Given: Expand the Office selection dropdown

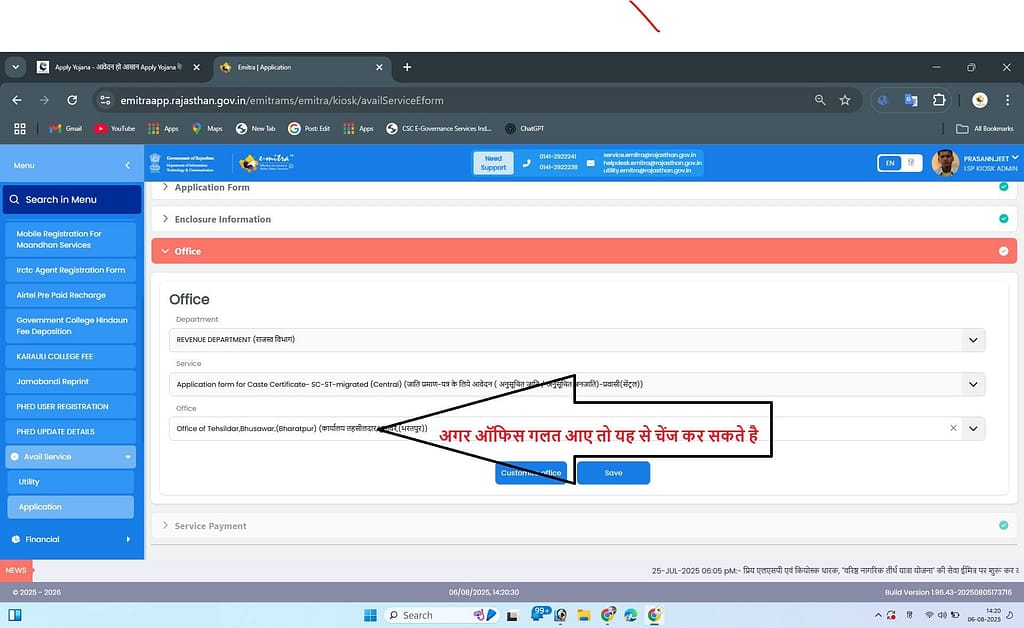Looking at the screenshot, I should coord(972,428).
